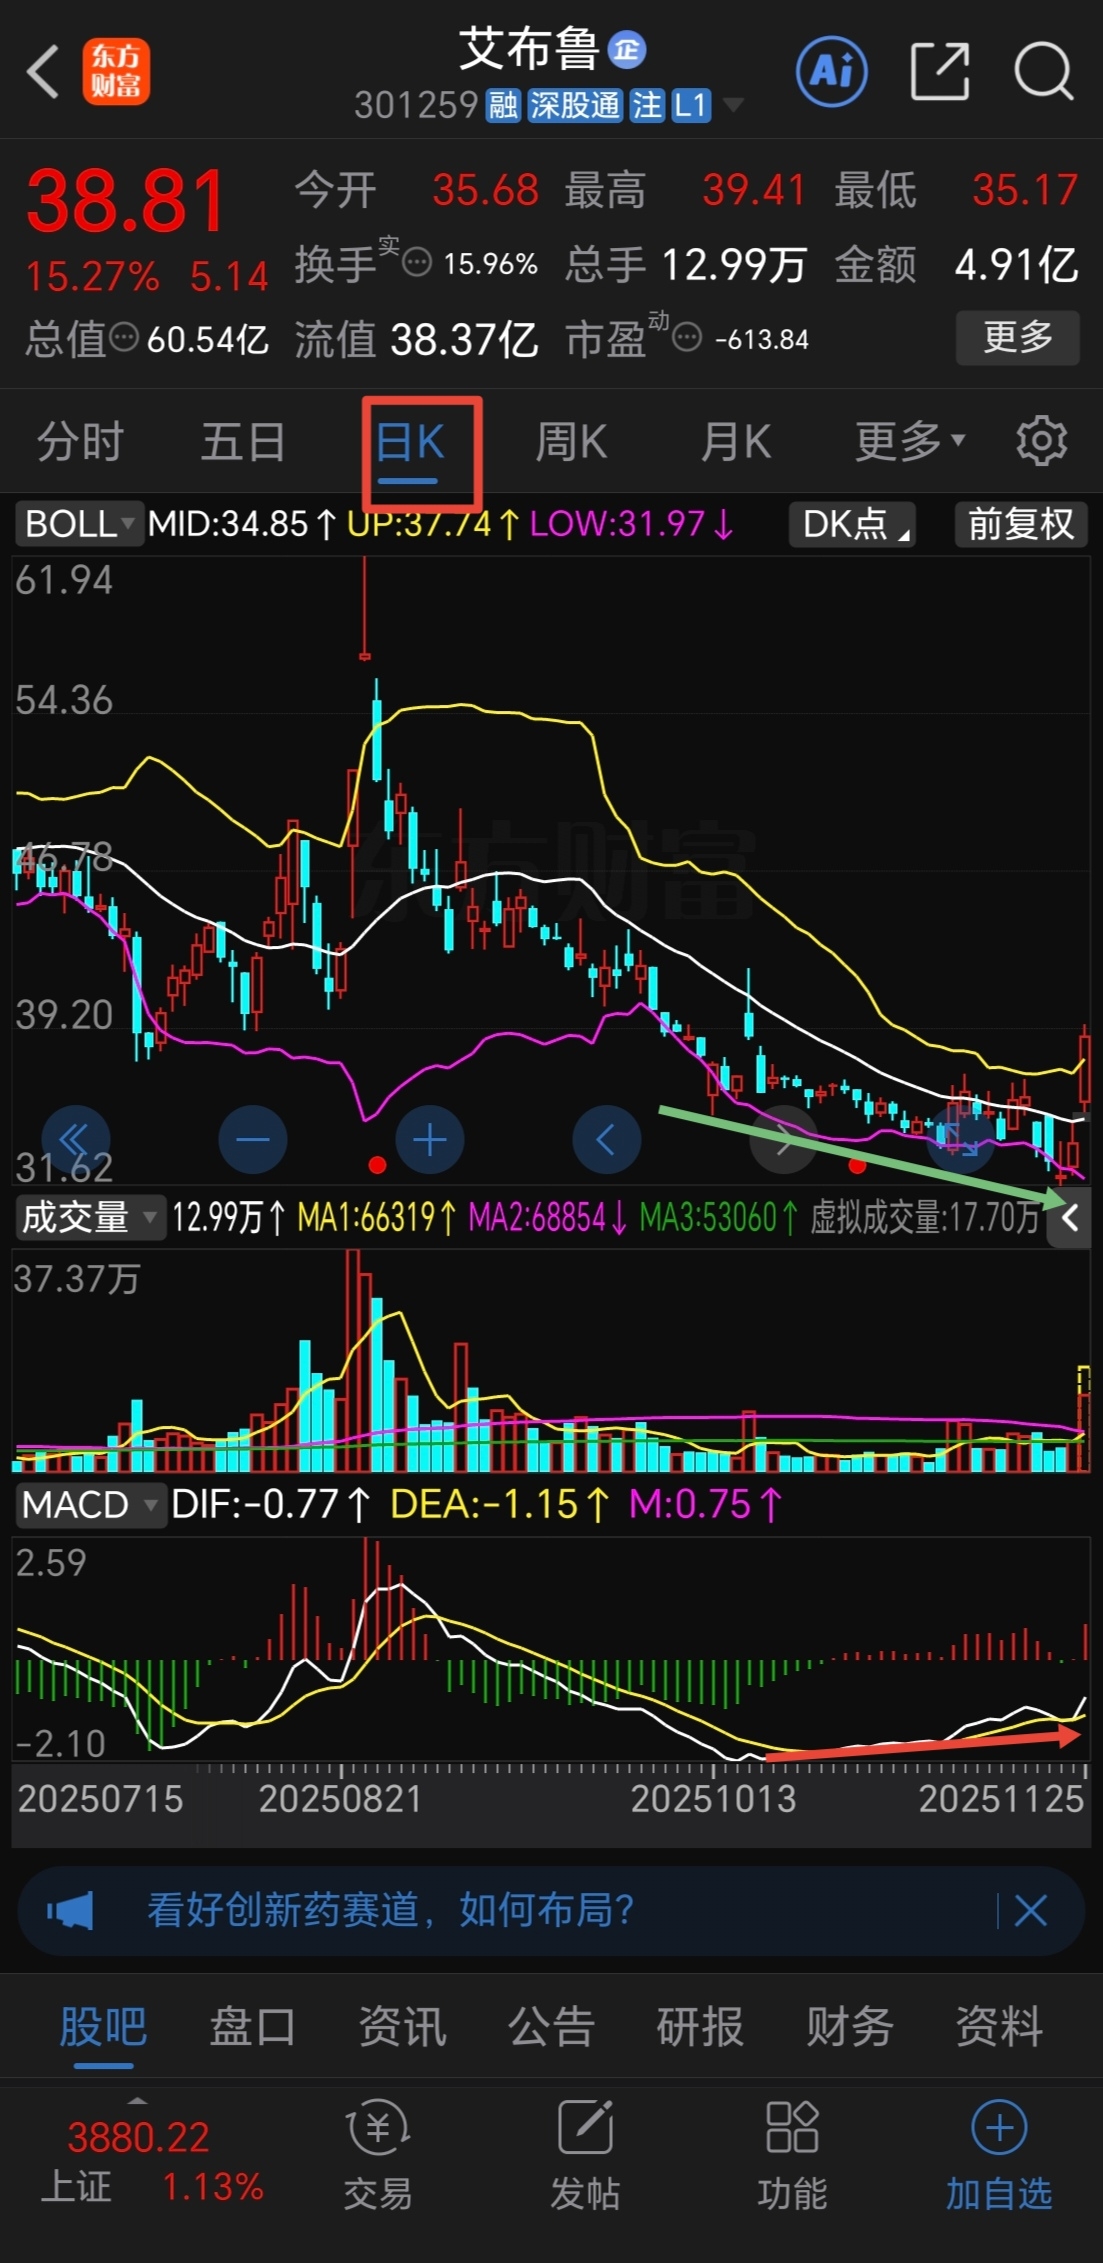This screenshot has width=1103, height=2263.
Task: Collapse side panel arrow beside volume row
Action: [1069, 1218]
